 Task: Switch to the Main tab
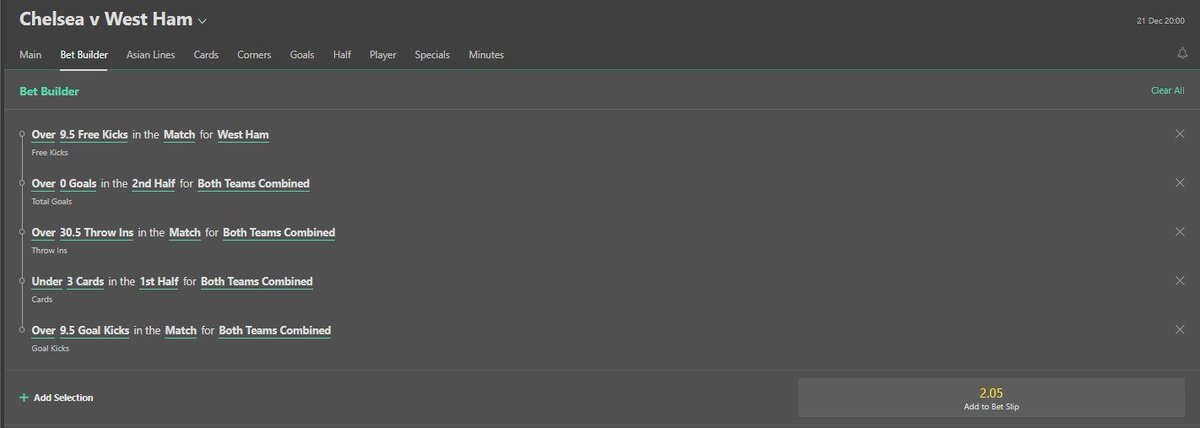pyautogui.click(x=30, y=55)
